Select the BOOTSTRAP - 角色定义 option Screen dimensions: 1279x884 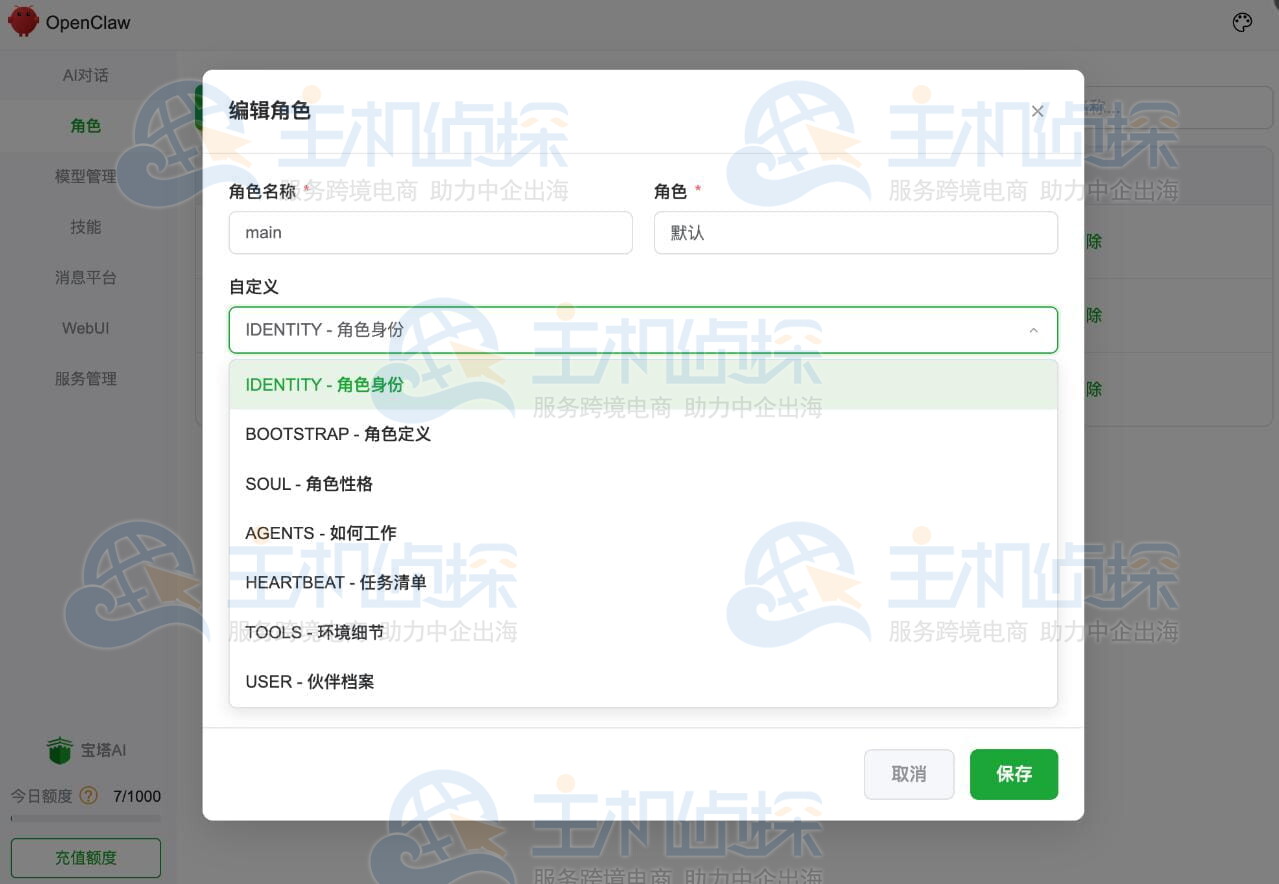[338, 434]
